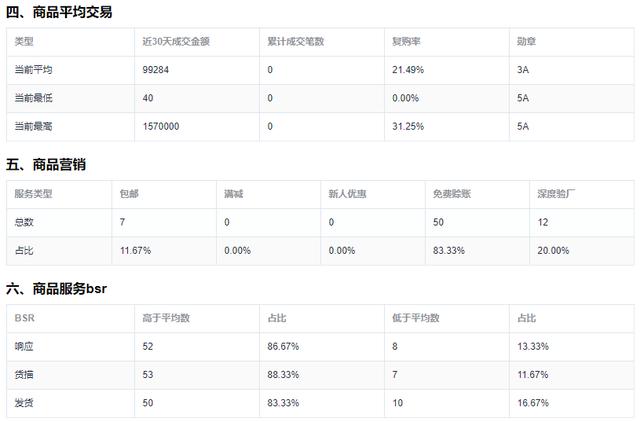Click the 勋章 column header
This screenshot has height=422, width=640.
coord(525,42)
